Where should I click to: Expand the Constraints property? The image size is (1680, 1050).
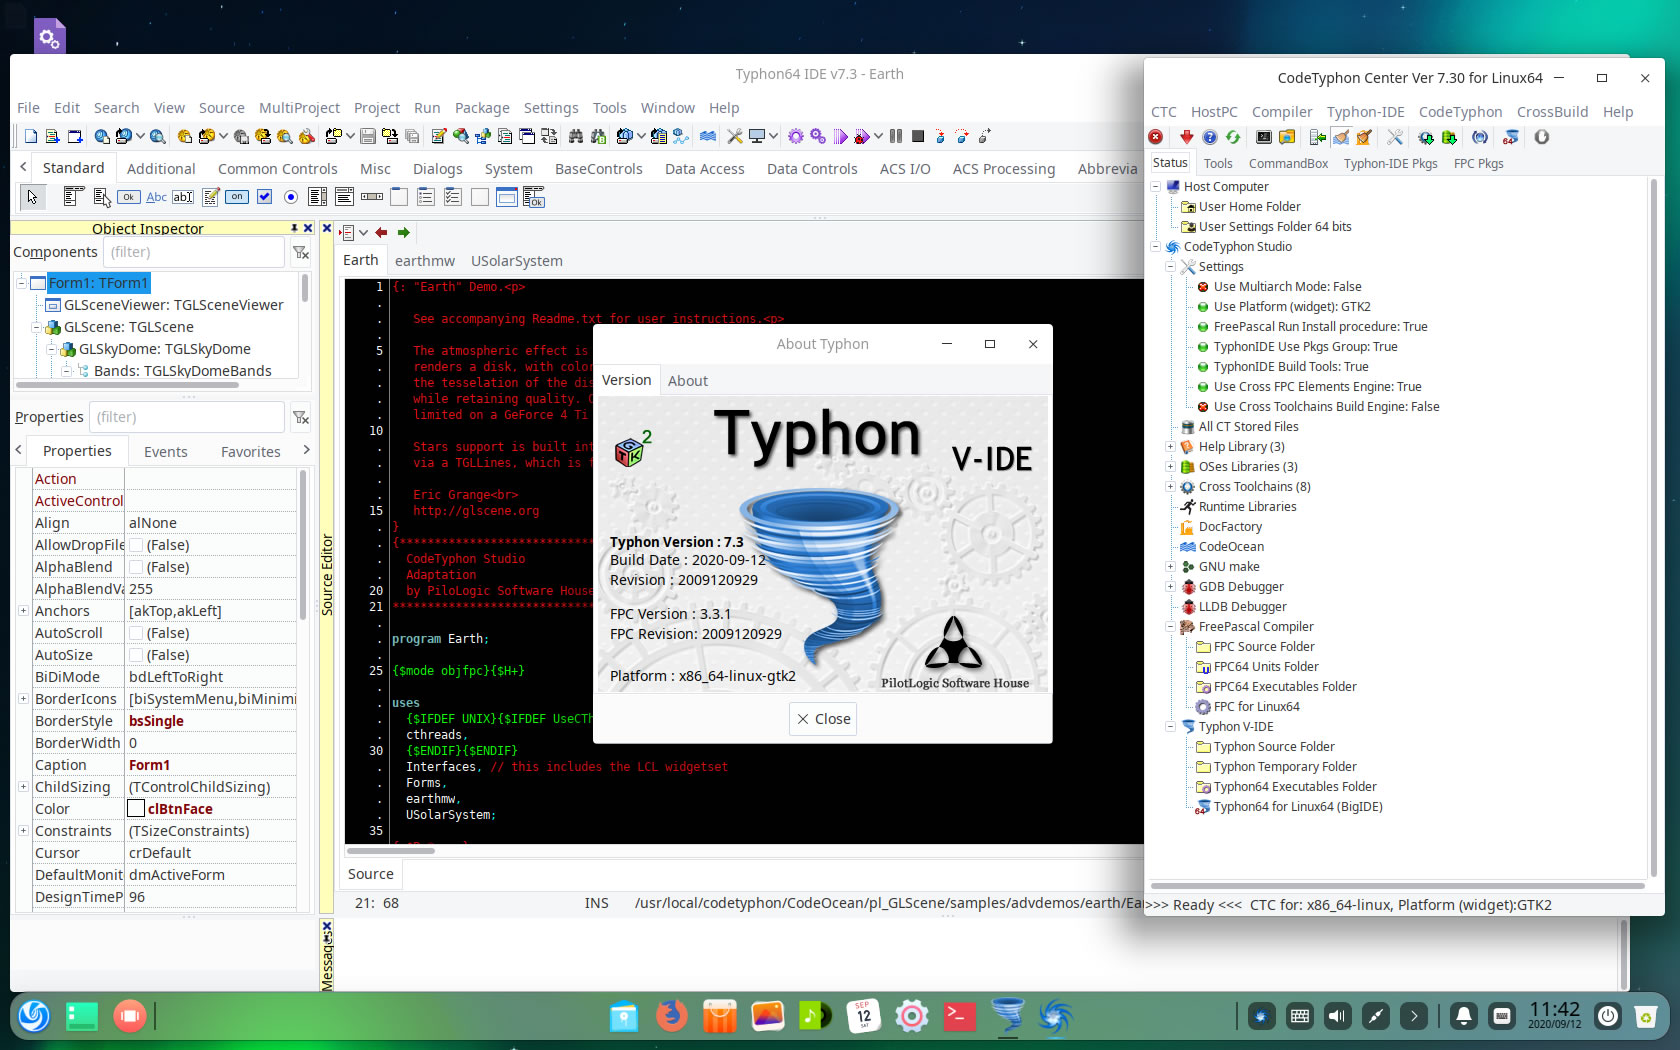tap(23, 830)
